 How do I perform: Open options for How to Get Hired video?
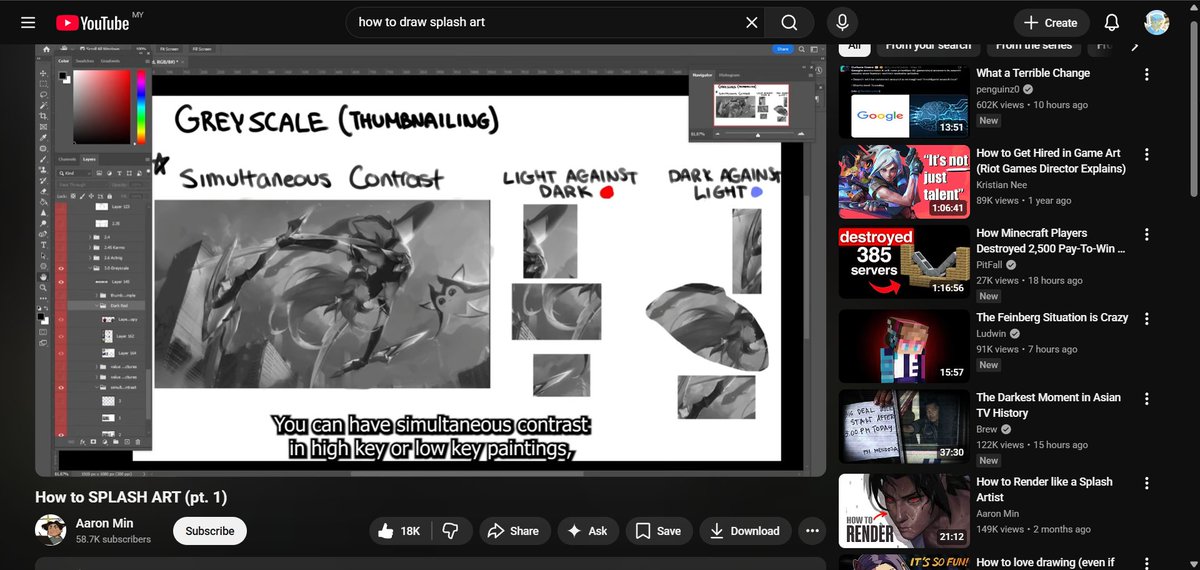[1147, 154]
